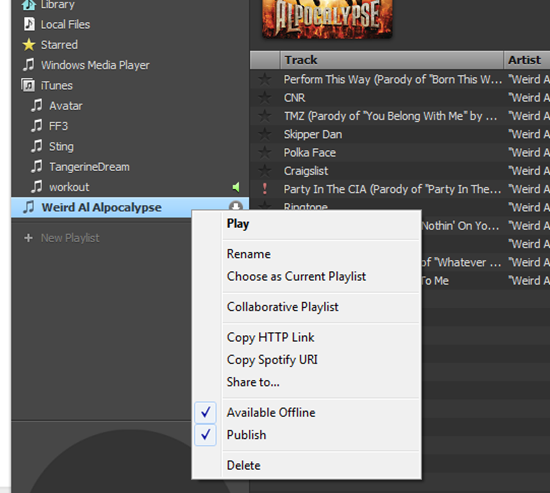
Task: Click the Windows Media Player note icon
Action: (x=29, y=65)
